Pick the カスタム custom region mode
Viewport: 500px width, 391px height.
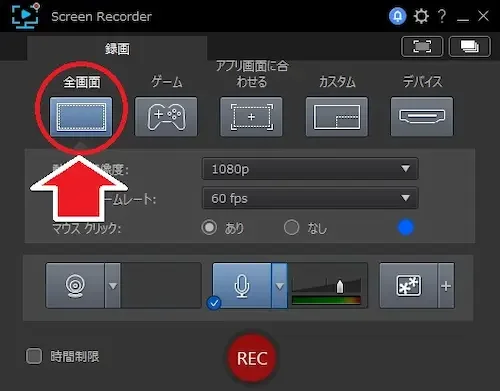[x=337, y=117]
